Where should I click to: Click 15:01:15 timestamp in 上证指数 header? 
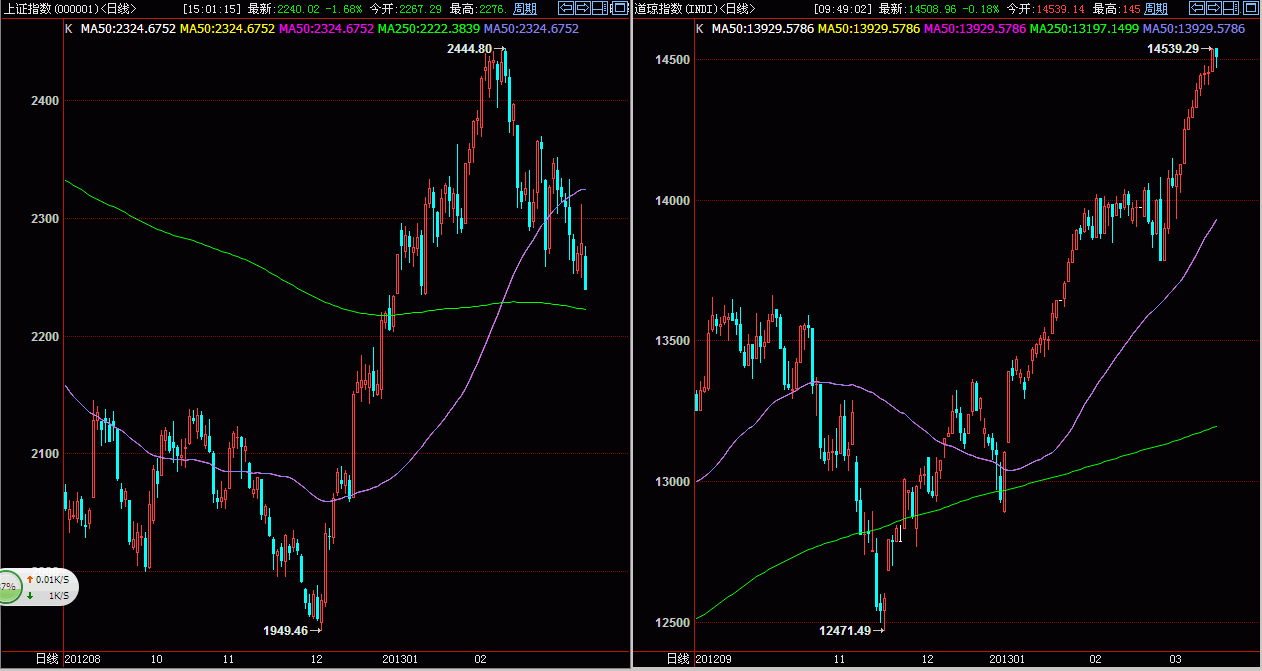pyautogui.click(x=211, y=9)
